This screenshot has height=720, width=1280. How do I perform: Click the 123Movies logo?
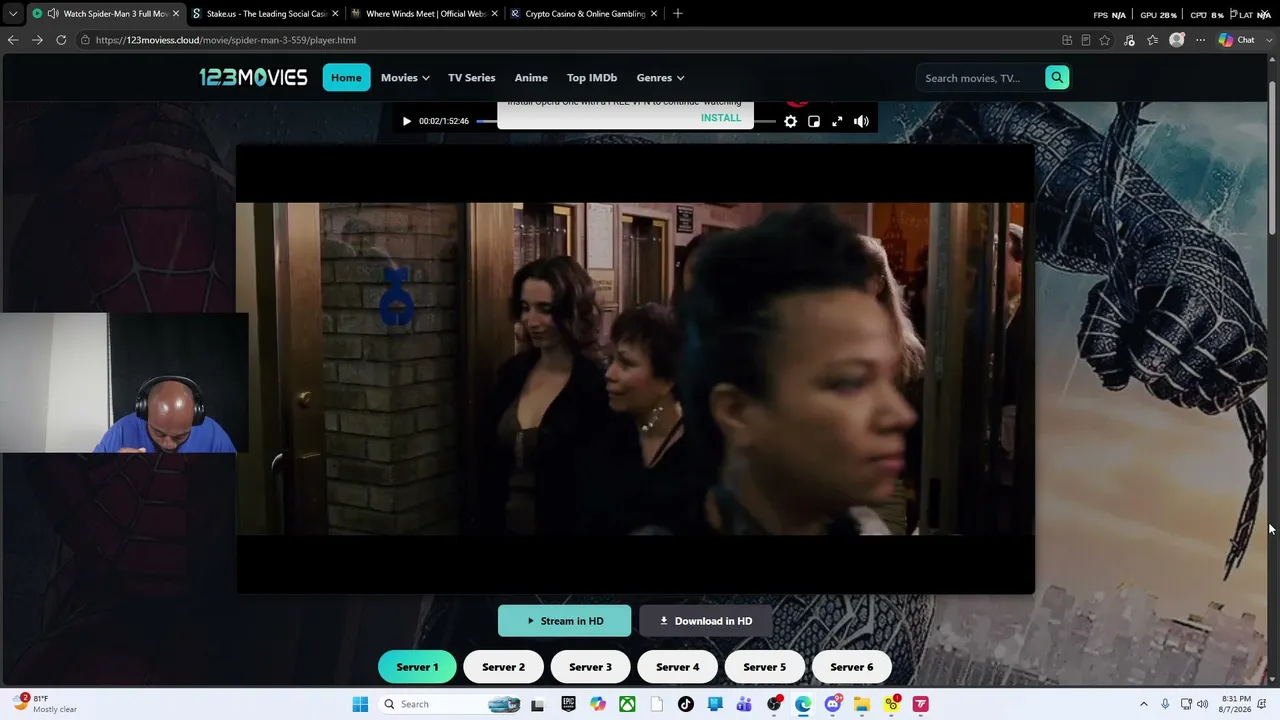point(253,77)
